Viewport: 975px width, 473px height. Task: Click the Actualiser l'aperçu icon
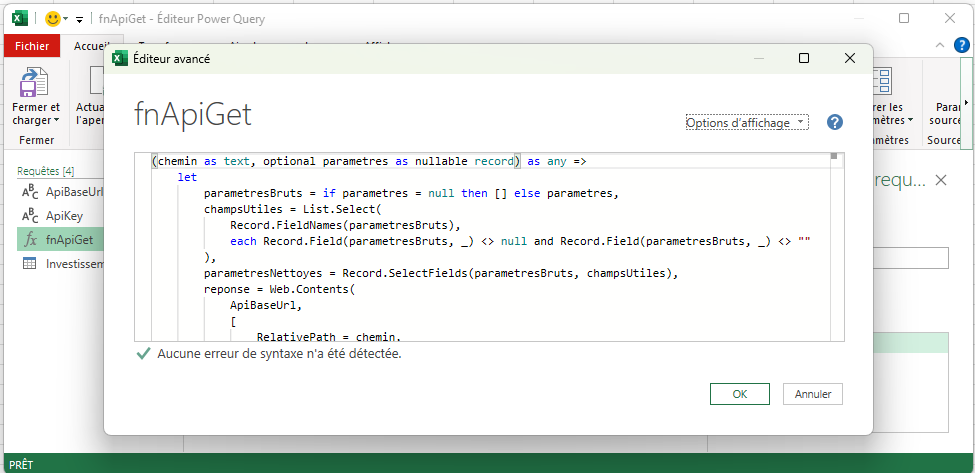(97, 82)
